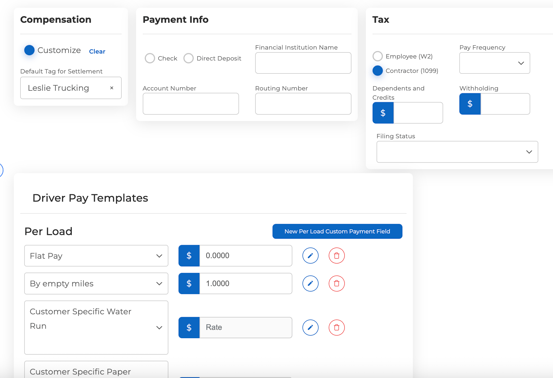Open the Pay Frequency dropdown
The height and width of the screenshot is (378, 553).
click(494, 63)
